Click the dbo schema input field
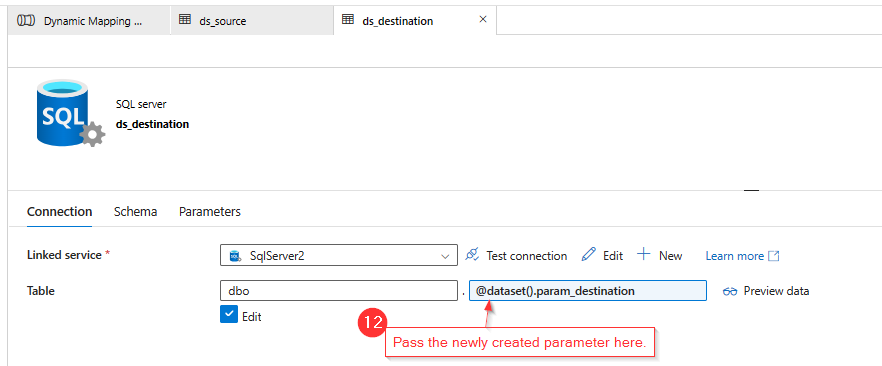Image resolution: width=882 pixels, height=366 pixels. [x=339, y=291]
